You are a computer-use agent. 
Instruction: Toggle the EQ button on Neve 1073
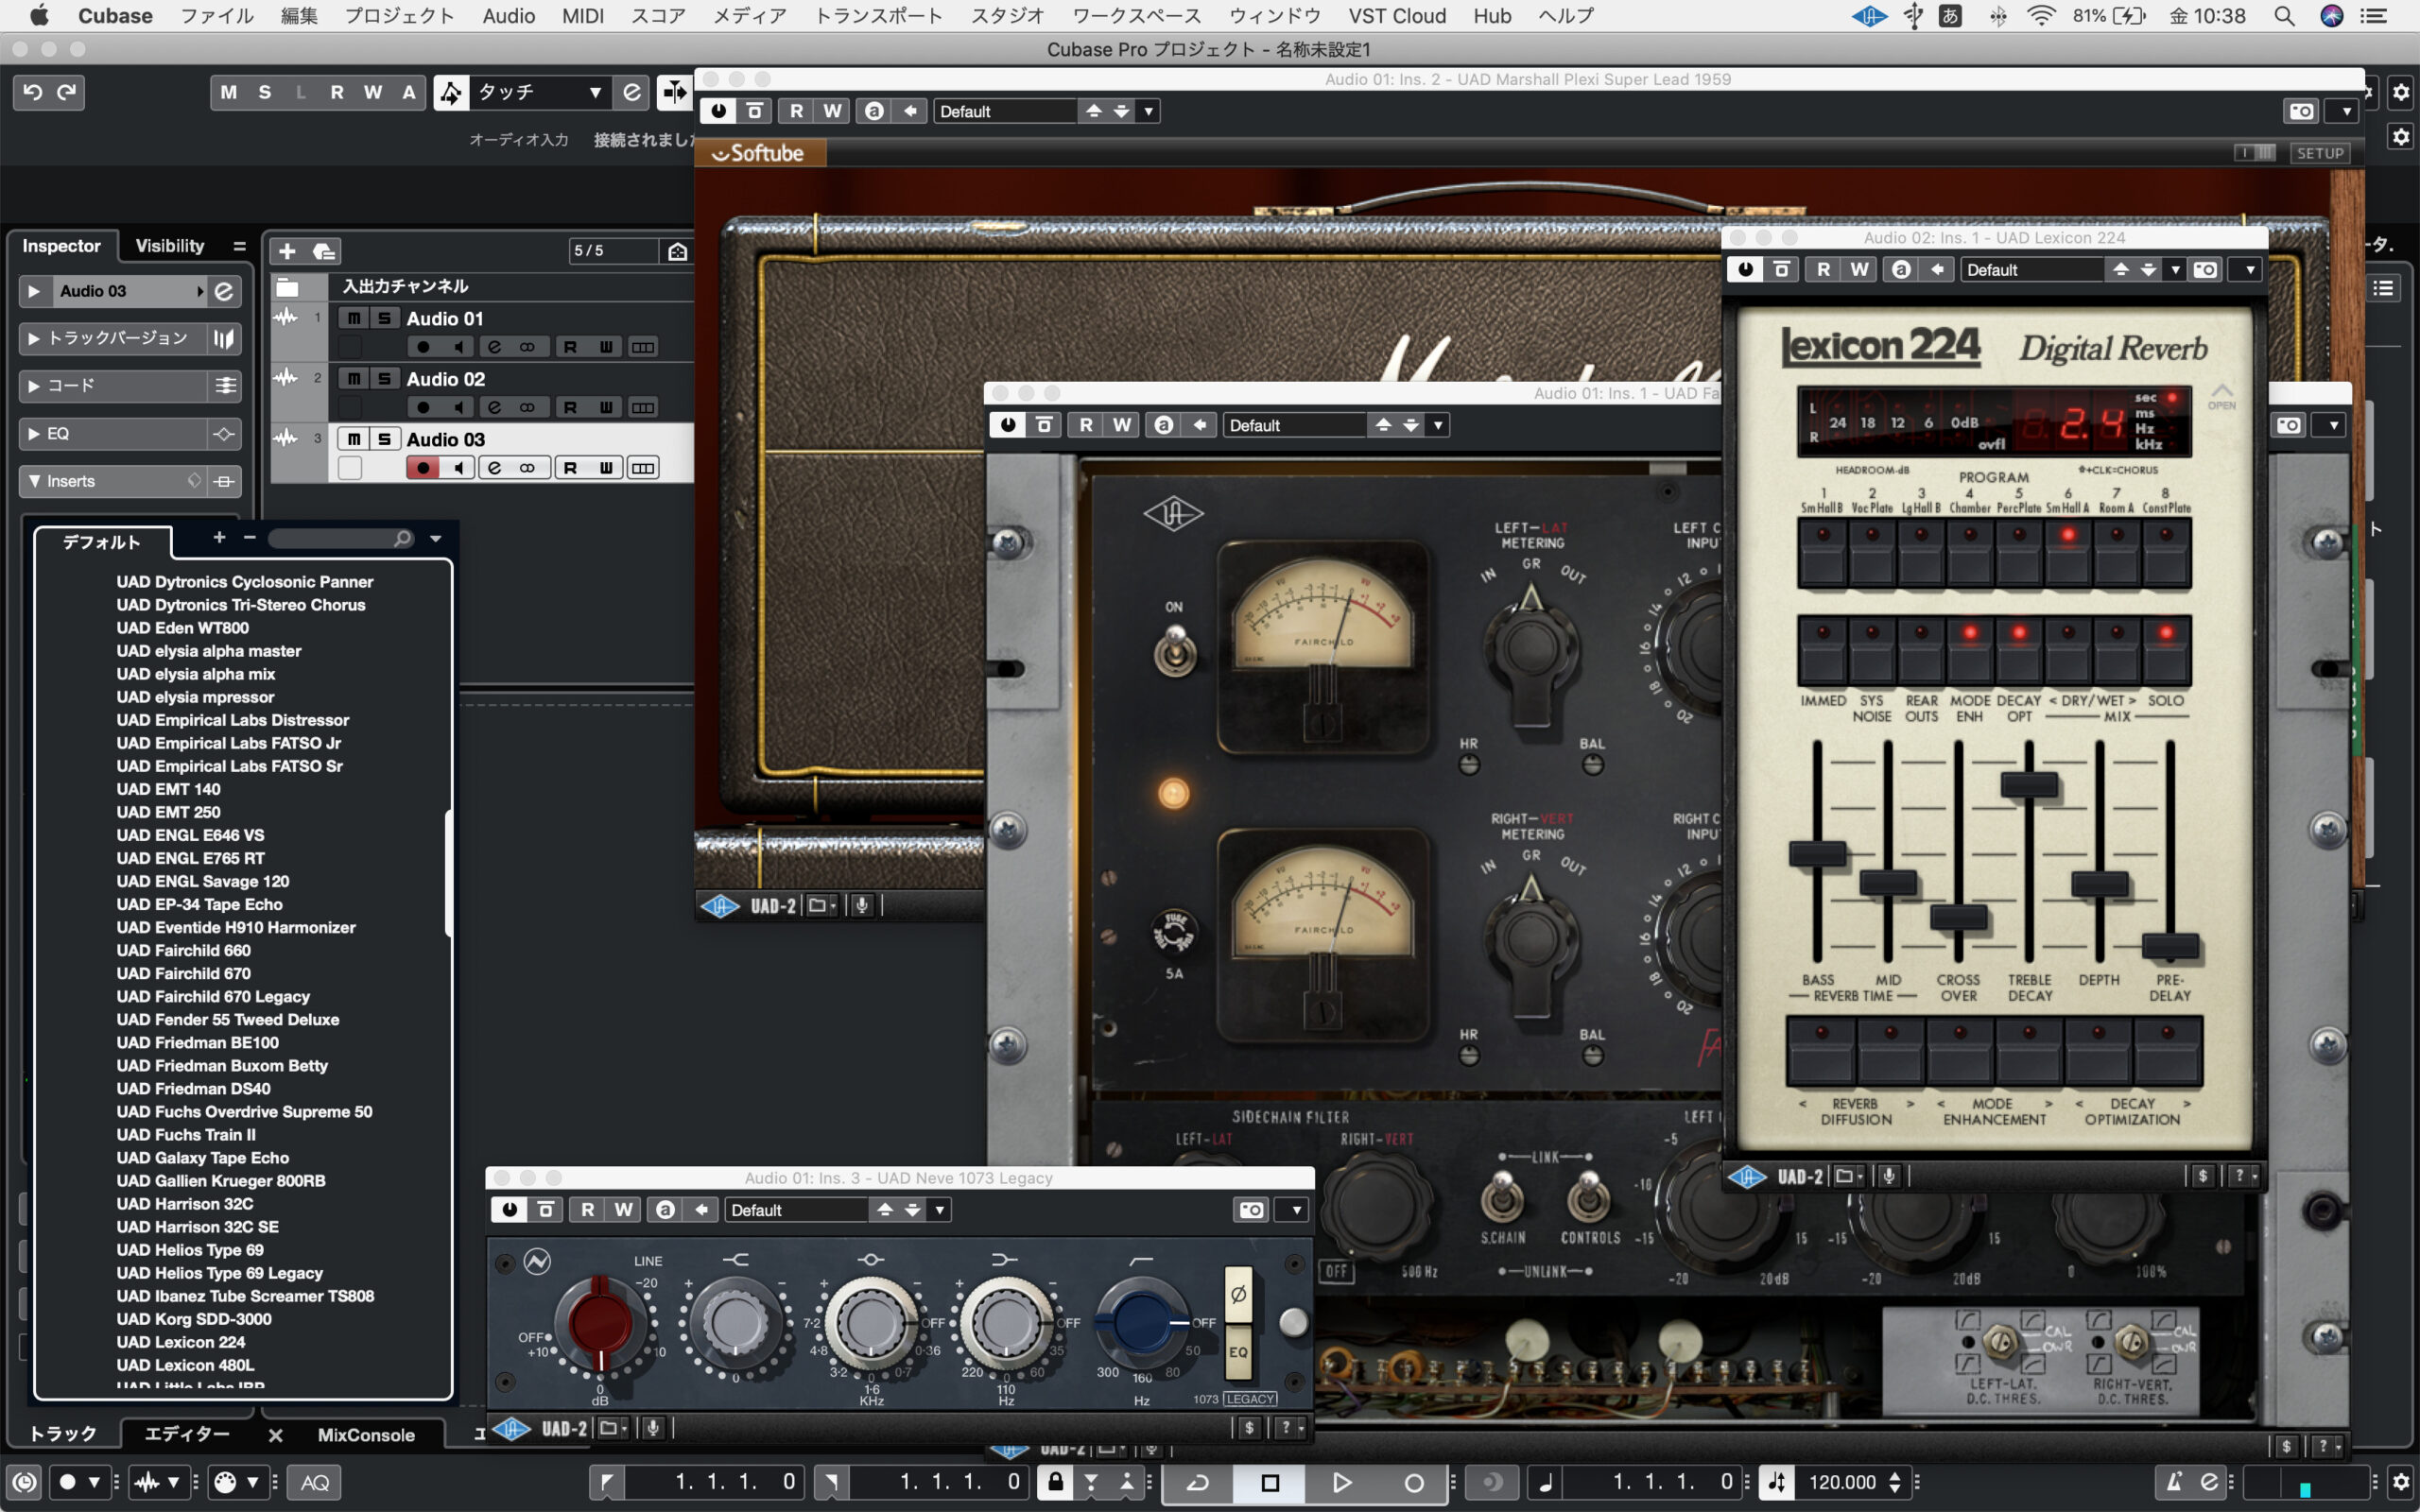pos(1238,1352)
